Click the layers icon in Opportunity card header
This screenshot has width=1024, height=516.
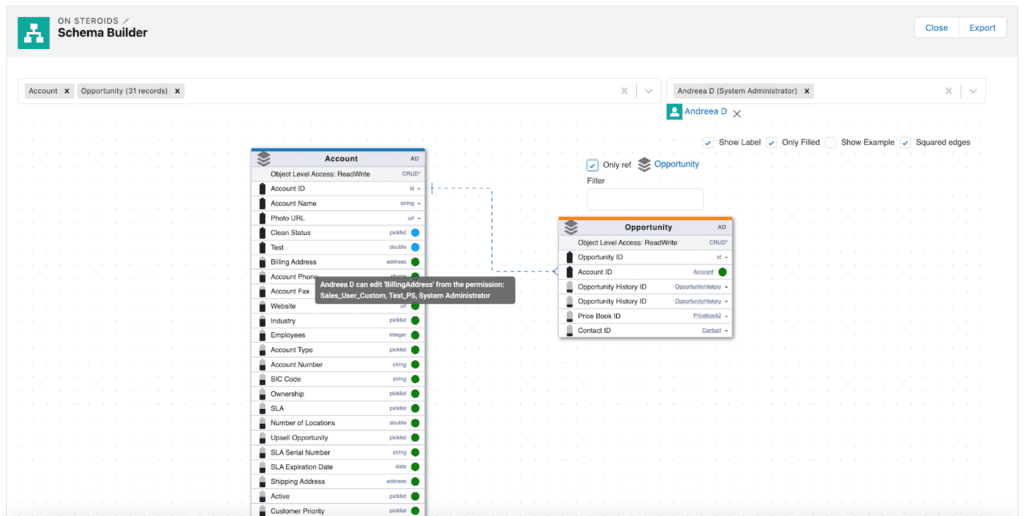point(571,227)
